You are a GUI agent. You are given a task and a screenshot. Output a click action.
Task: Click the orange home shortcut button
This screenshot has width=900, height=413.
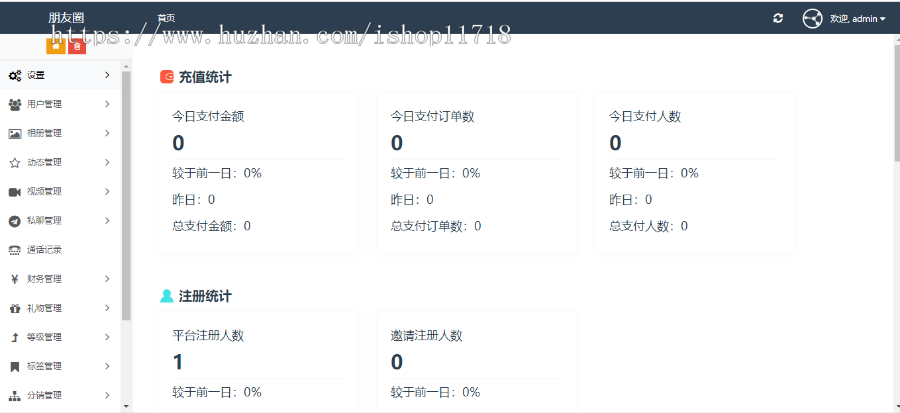click(56, 45)
